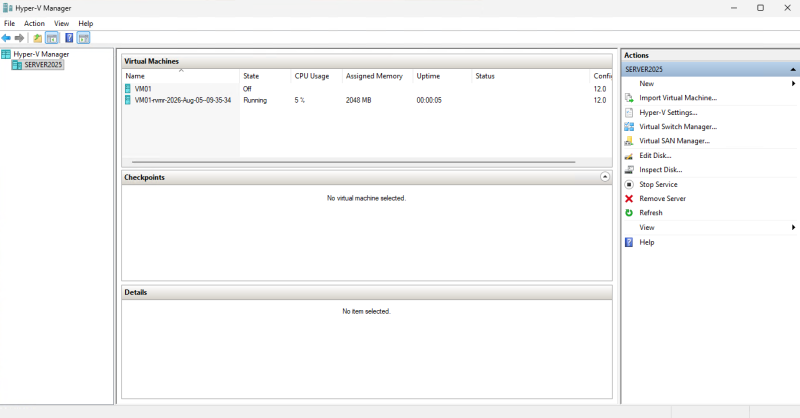The width and height of the screenshot is (800, 418).
Task: Click the Virtual SAN Manager icon
Action: 629,141
